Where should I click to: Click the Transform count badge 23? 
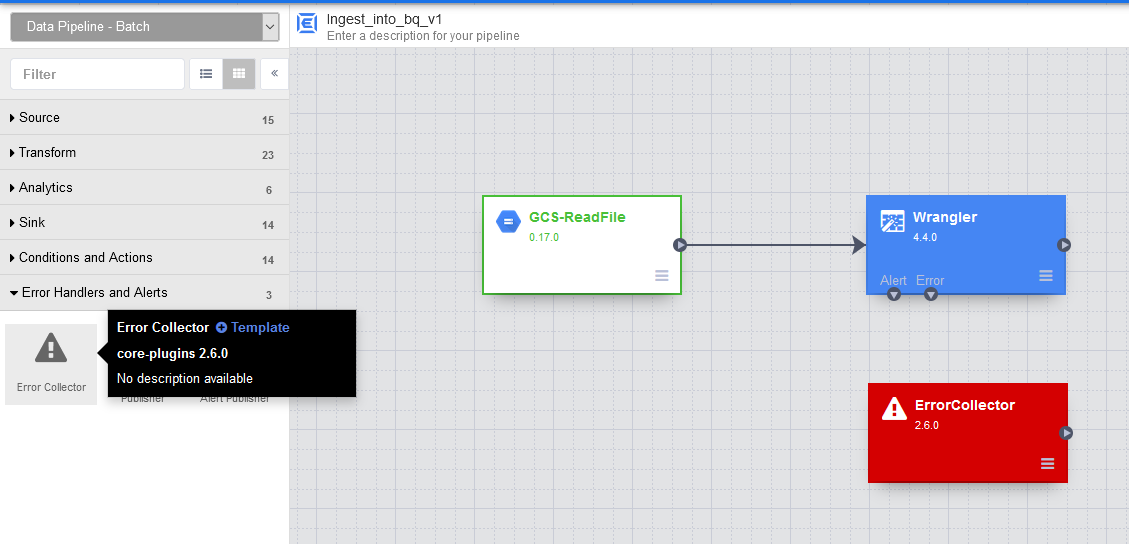268,155
